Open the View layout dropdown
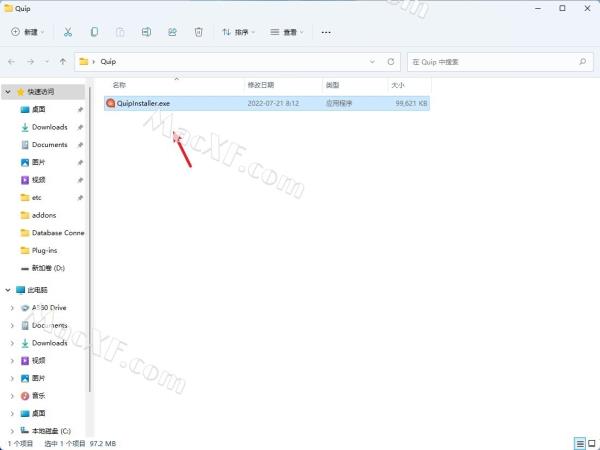The width and height of the screenshot is (600, 450). [287, 32]
